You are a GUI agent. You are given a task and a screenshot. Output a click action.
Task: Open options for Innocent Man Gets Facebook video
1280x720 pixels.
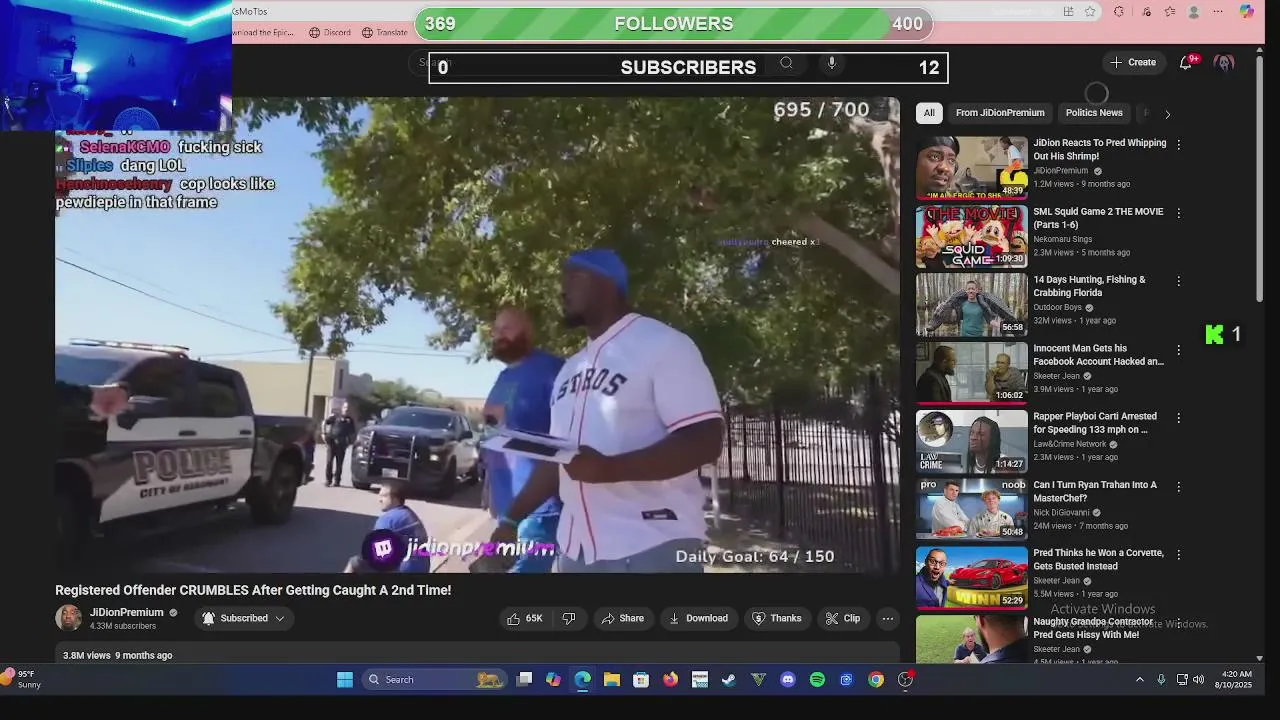point(1179,350)
